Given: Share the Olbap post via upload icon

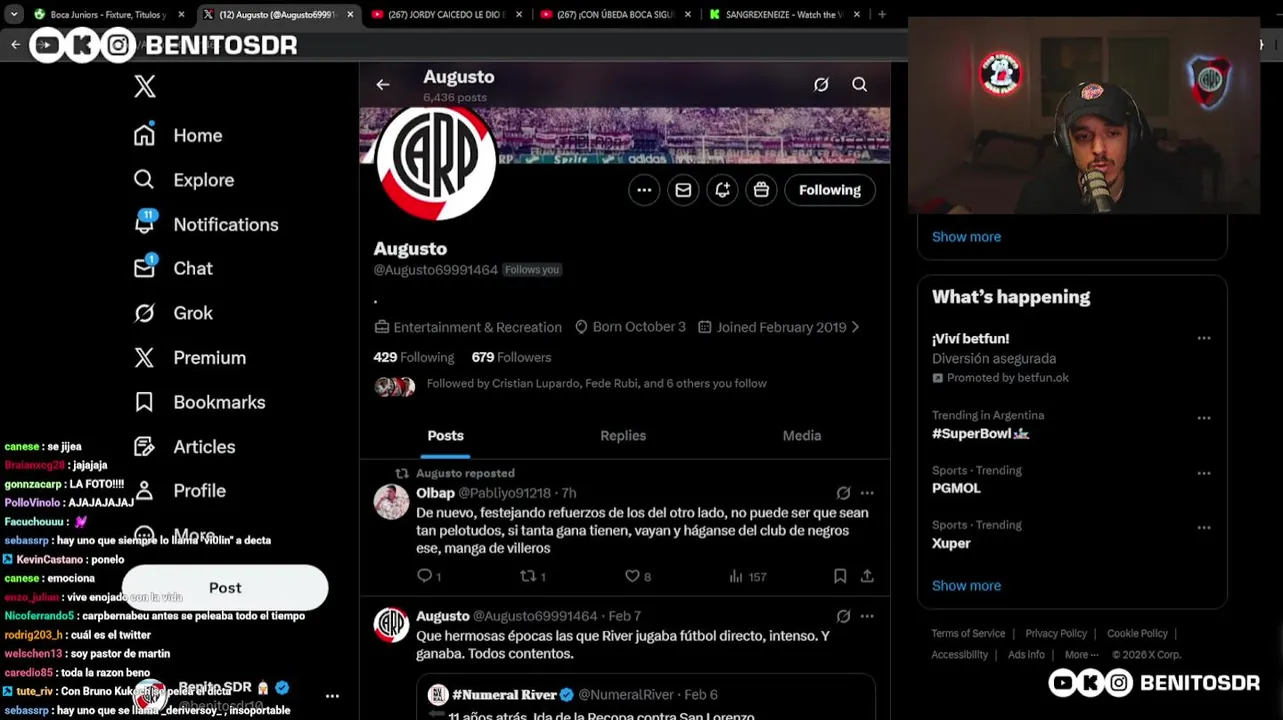Looking at the screenshot, I should pos(867,576).
